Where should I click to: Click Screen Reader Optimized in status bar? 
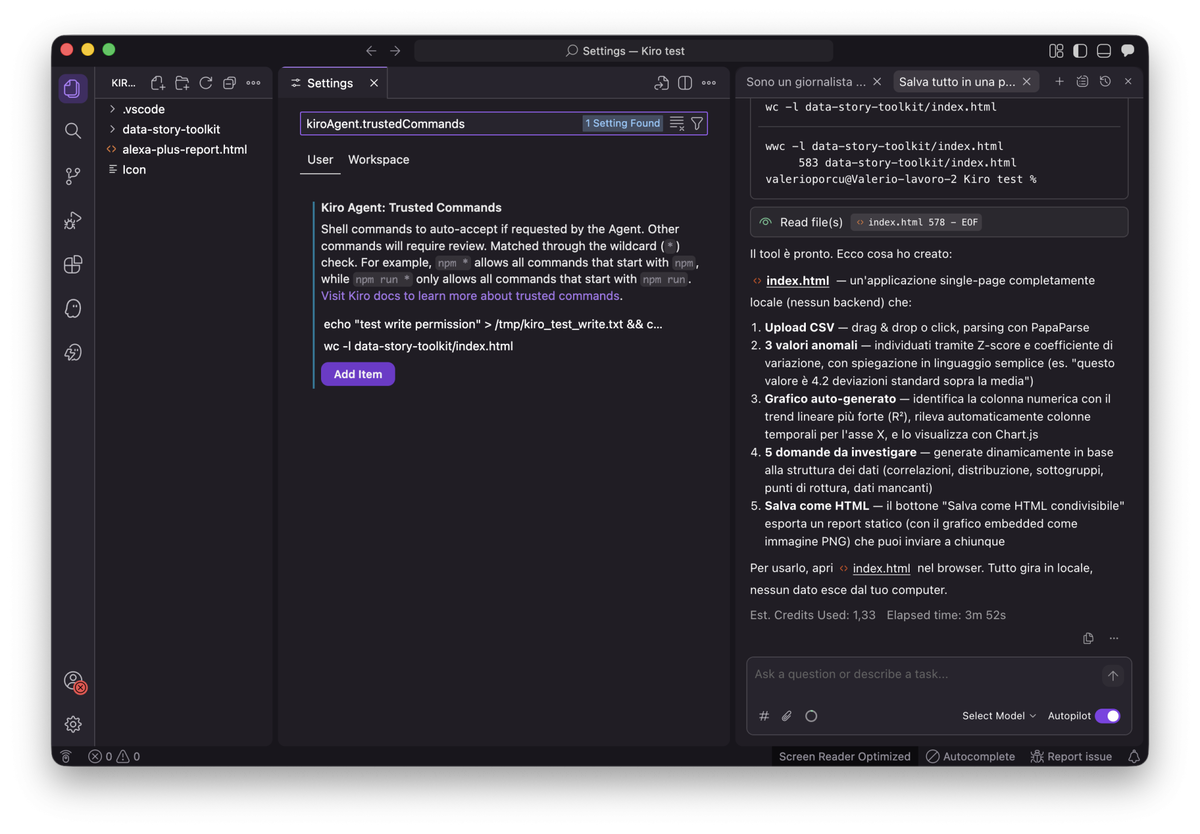pos(844,757)
